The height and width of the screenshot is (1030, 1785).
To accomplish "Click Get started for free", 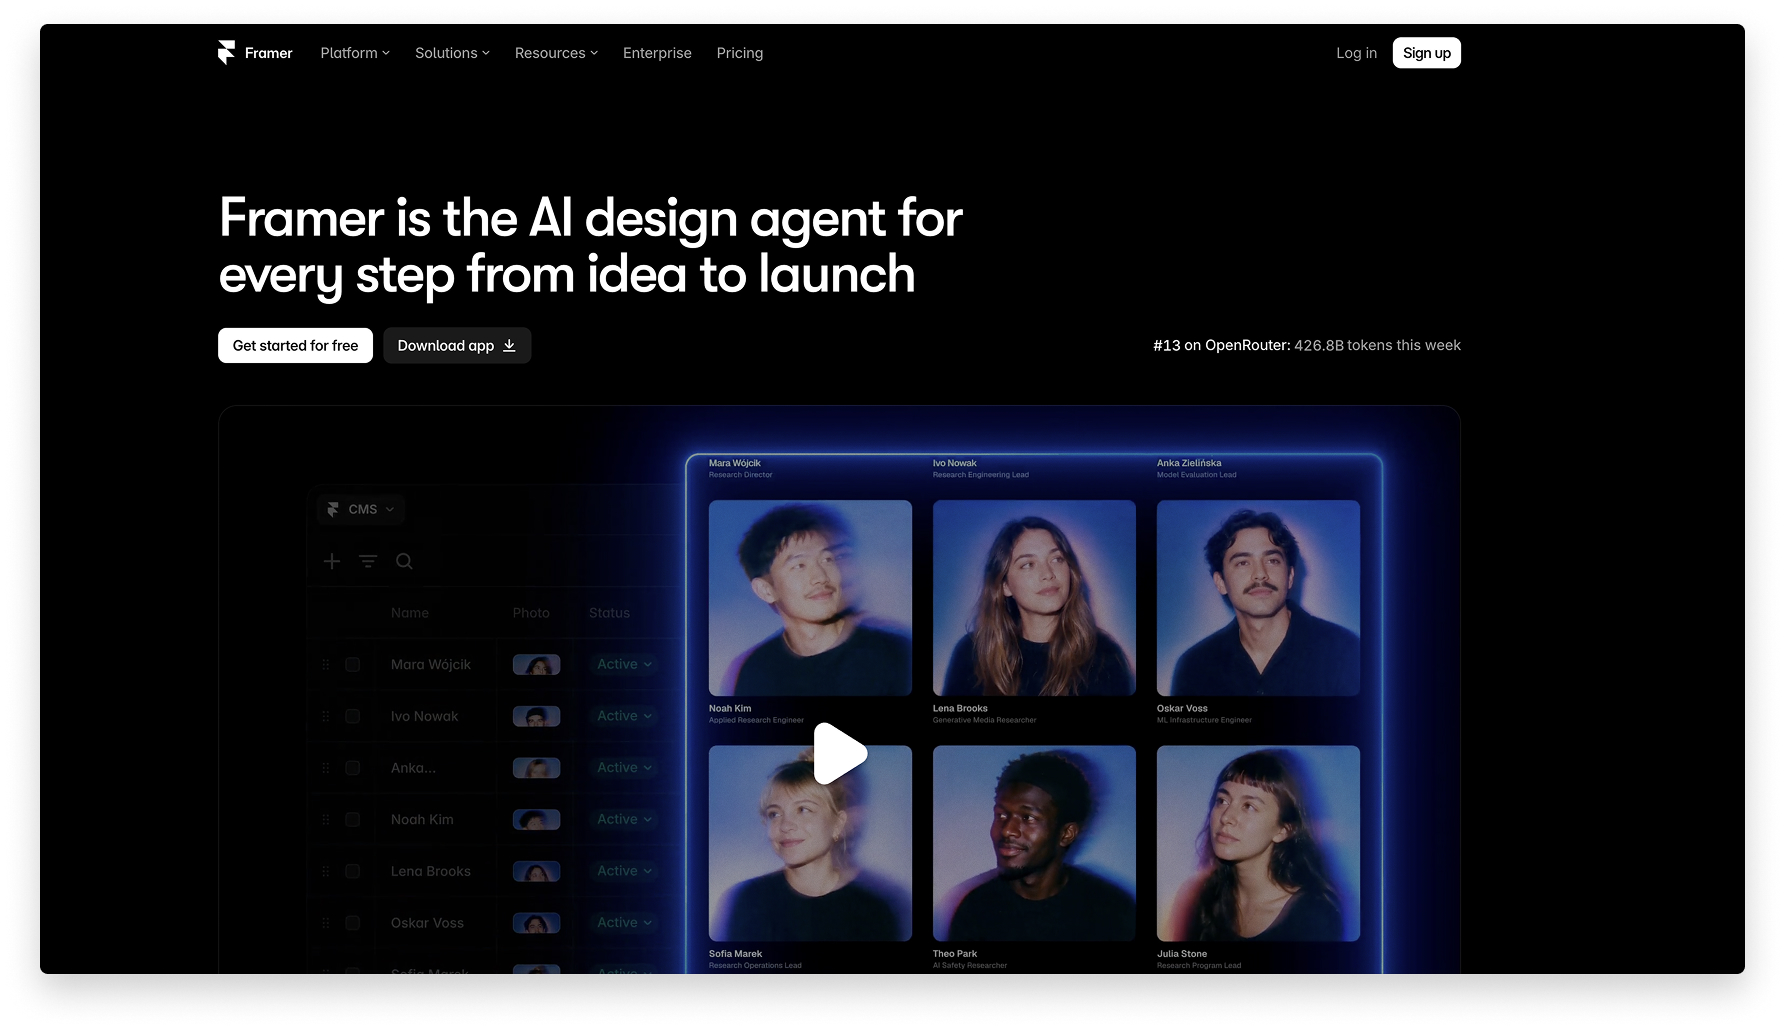I will (x=295, y=345).
